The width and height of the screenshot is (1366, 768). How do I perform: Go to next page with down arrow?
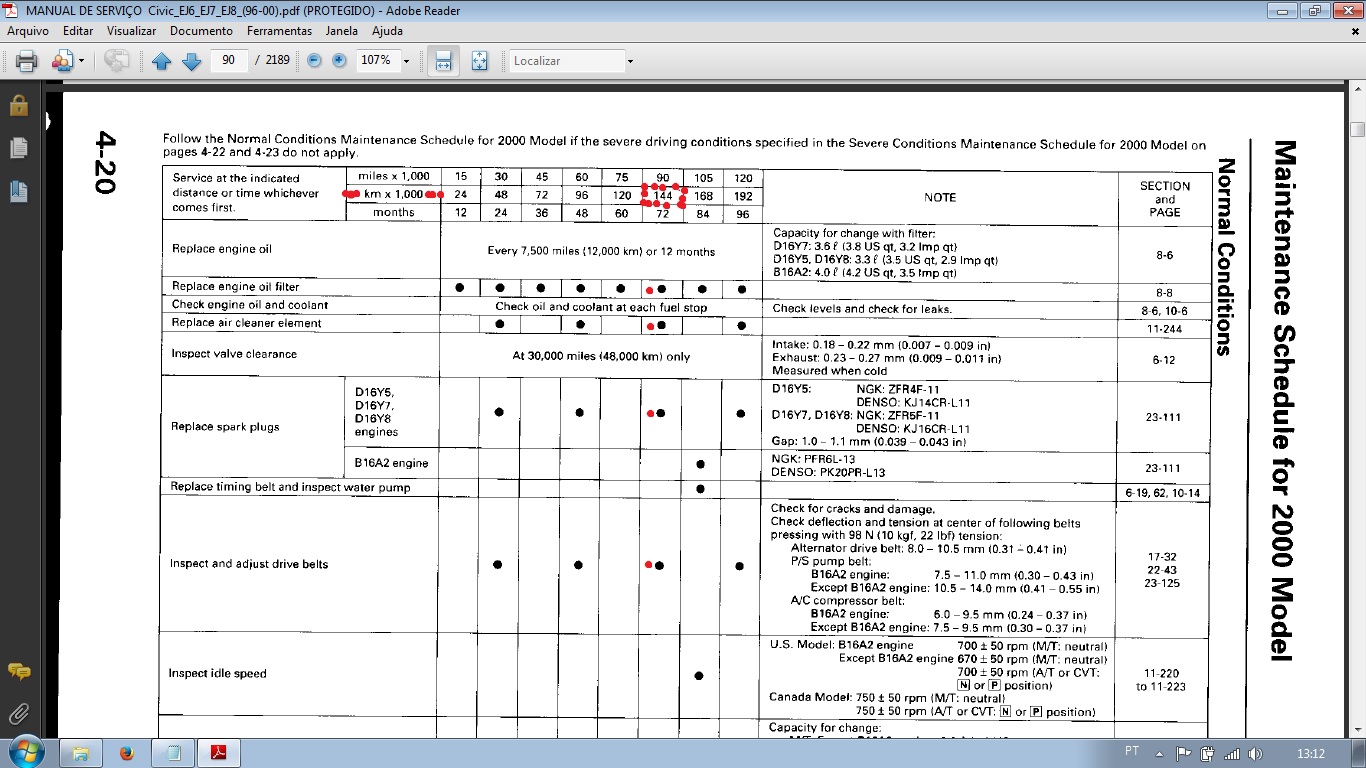click(192, 61)
